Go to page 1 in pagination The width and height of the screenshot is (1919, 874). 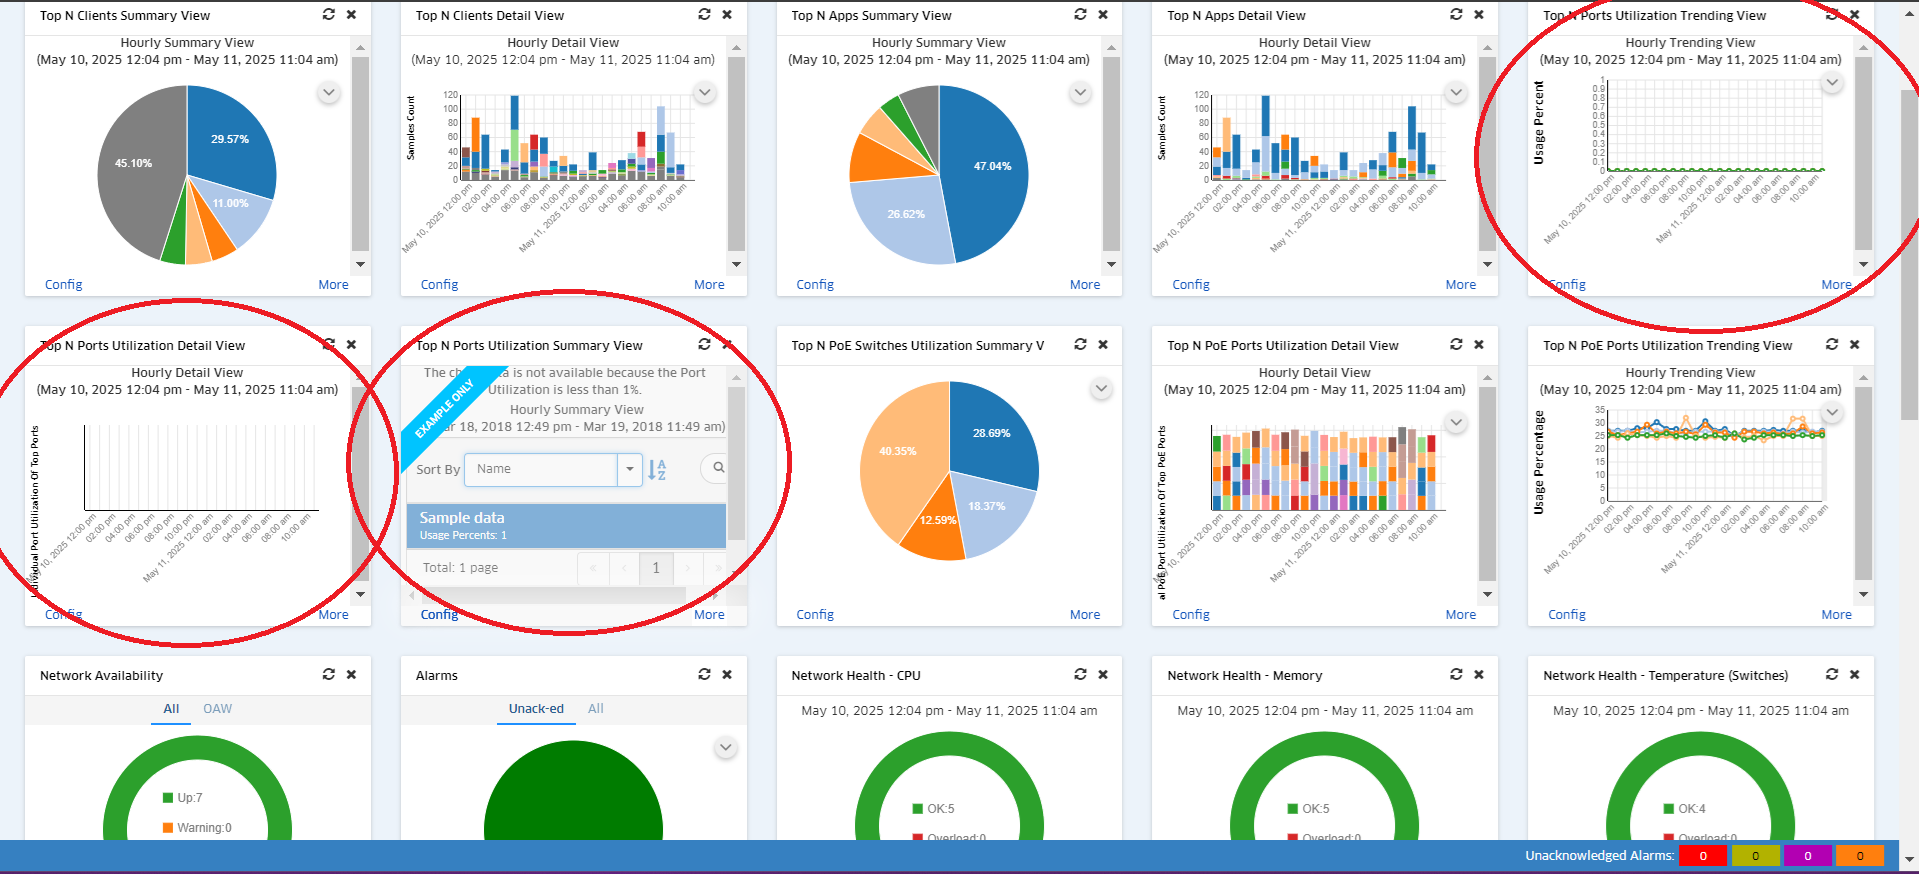pos(656,568)
